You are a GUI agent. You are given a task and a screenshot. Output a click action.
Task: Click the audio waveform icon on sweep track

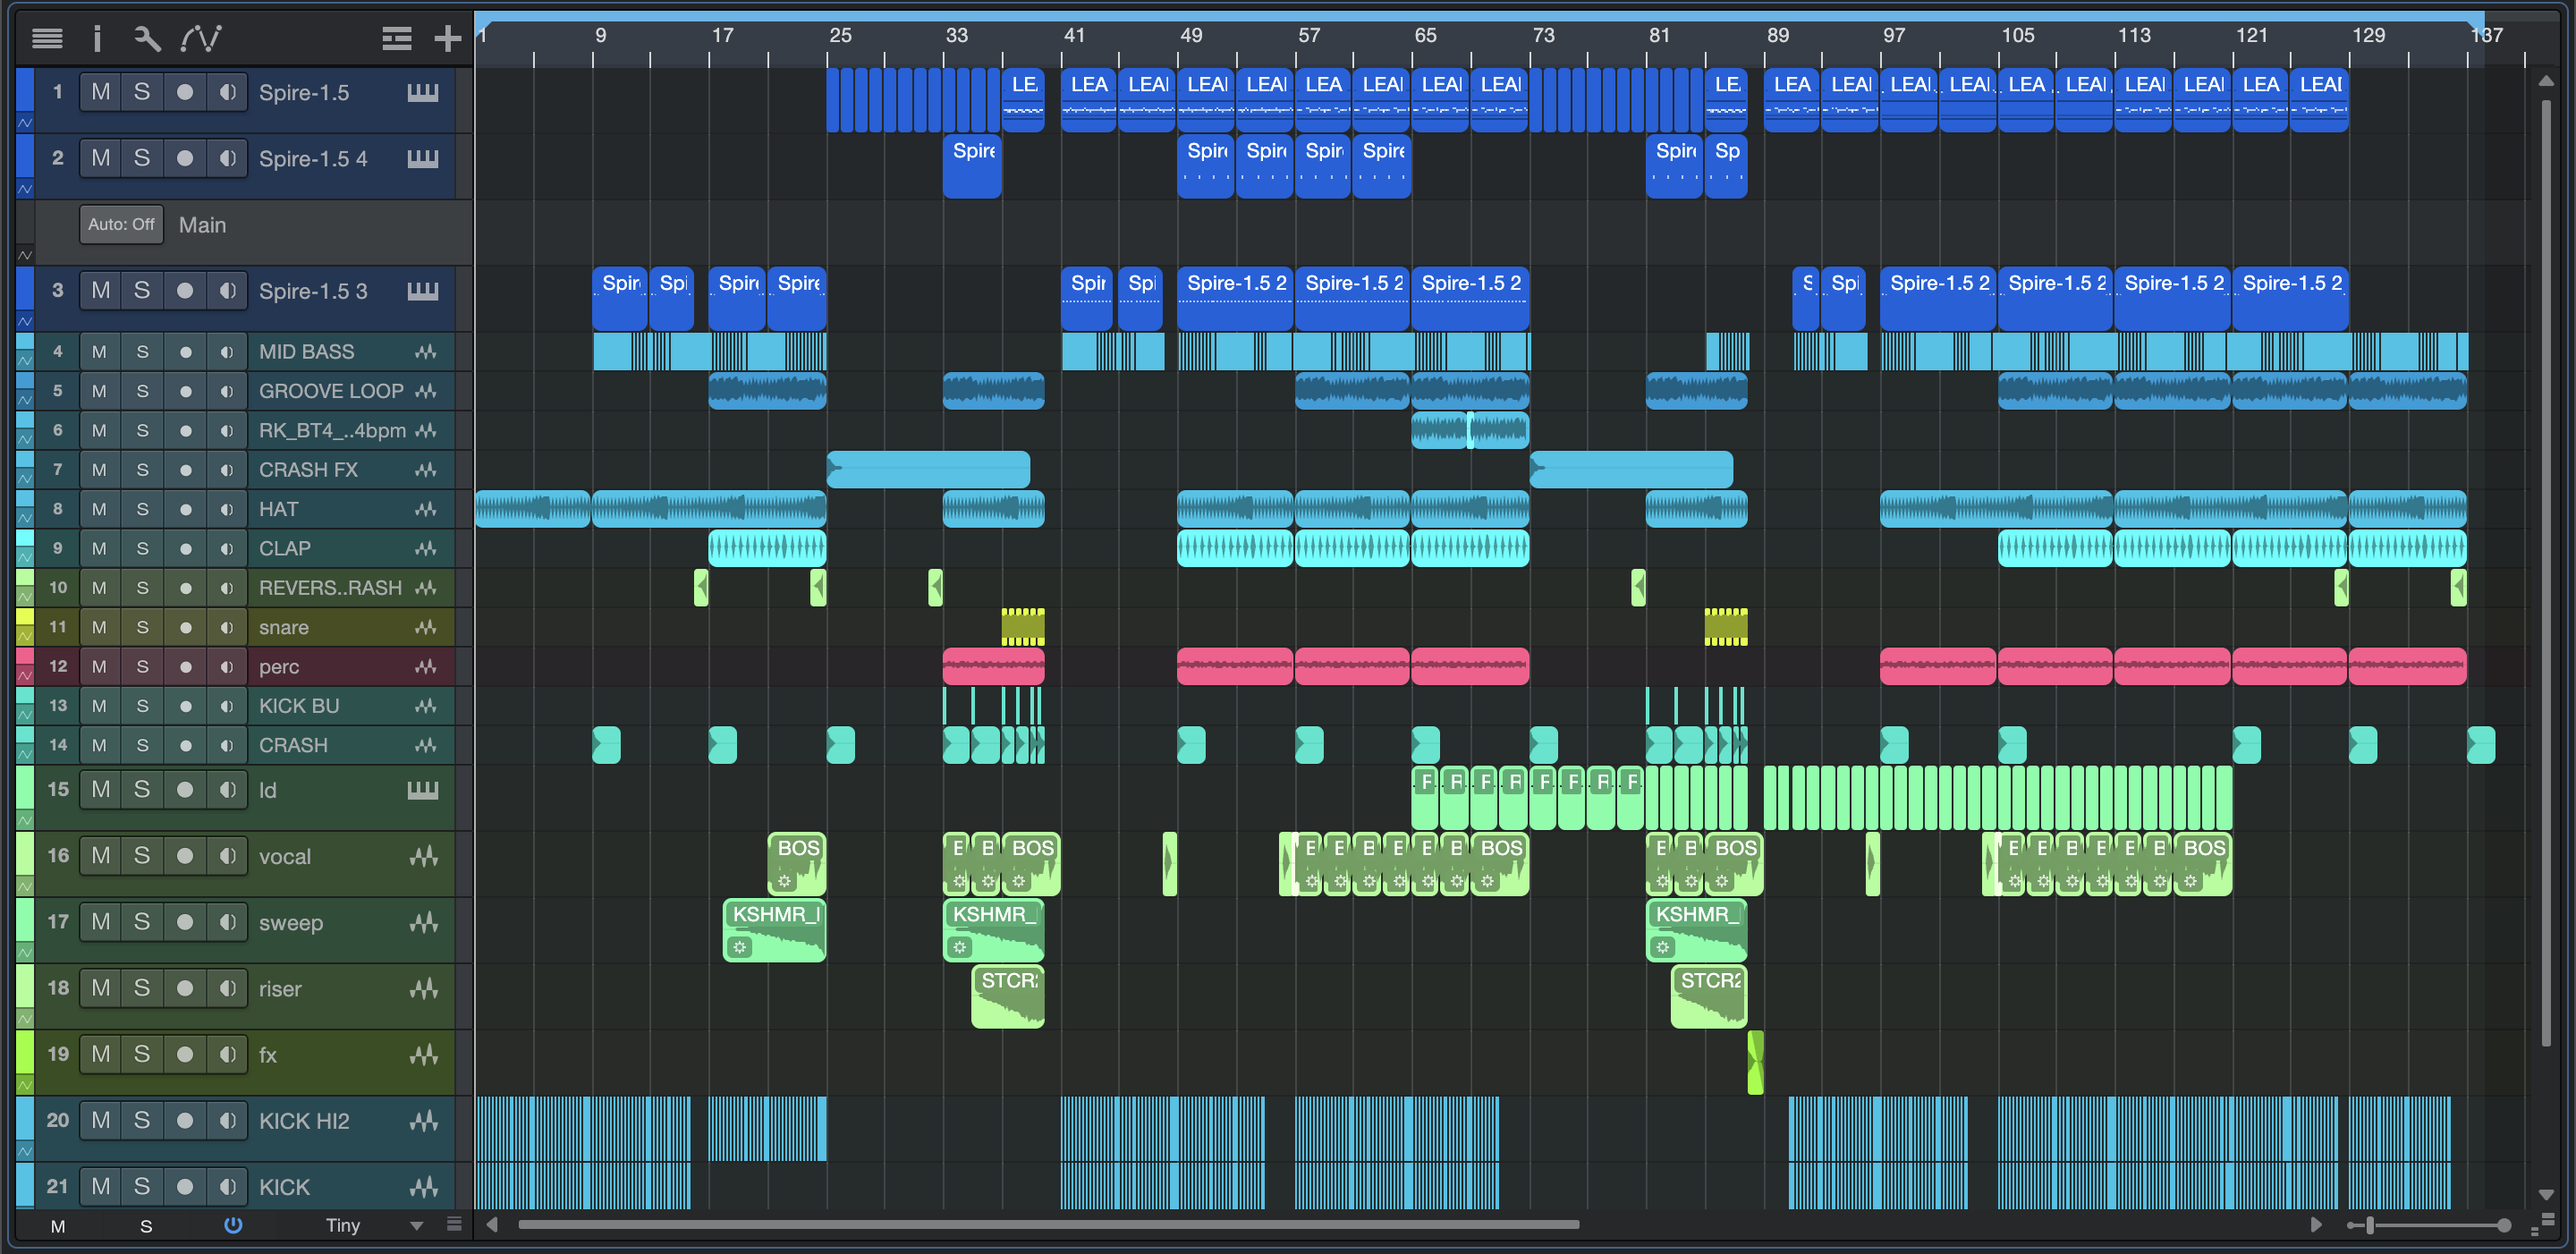[x=424, y=922]
